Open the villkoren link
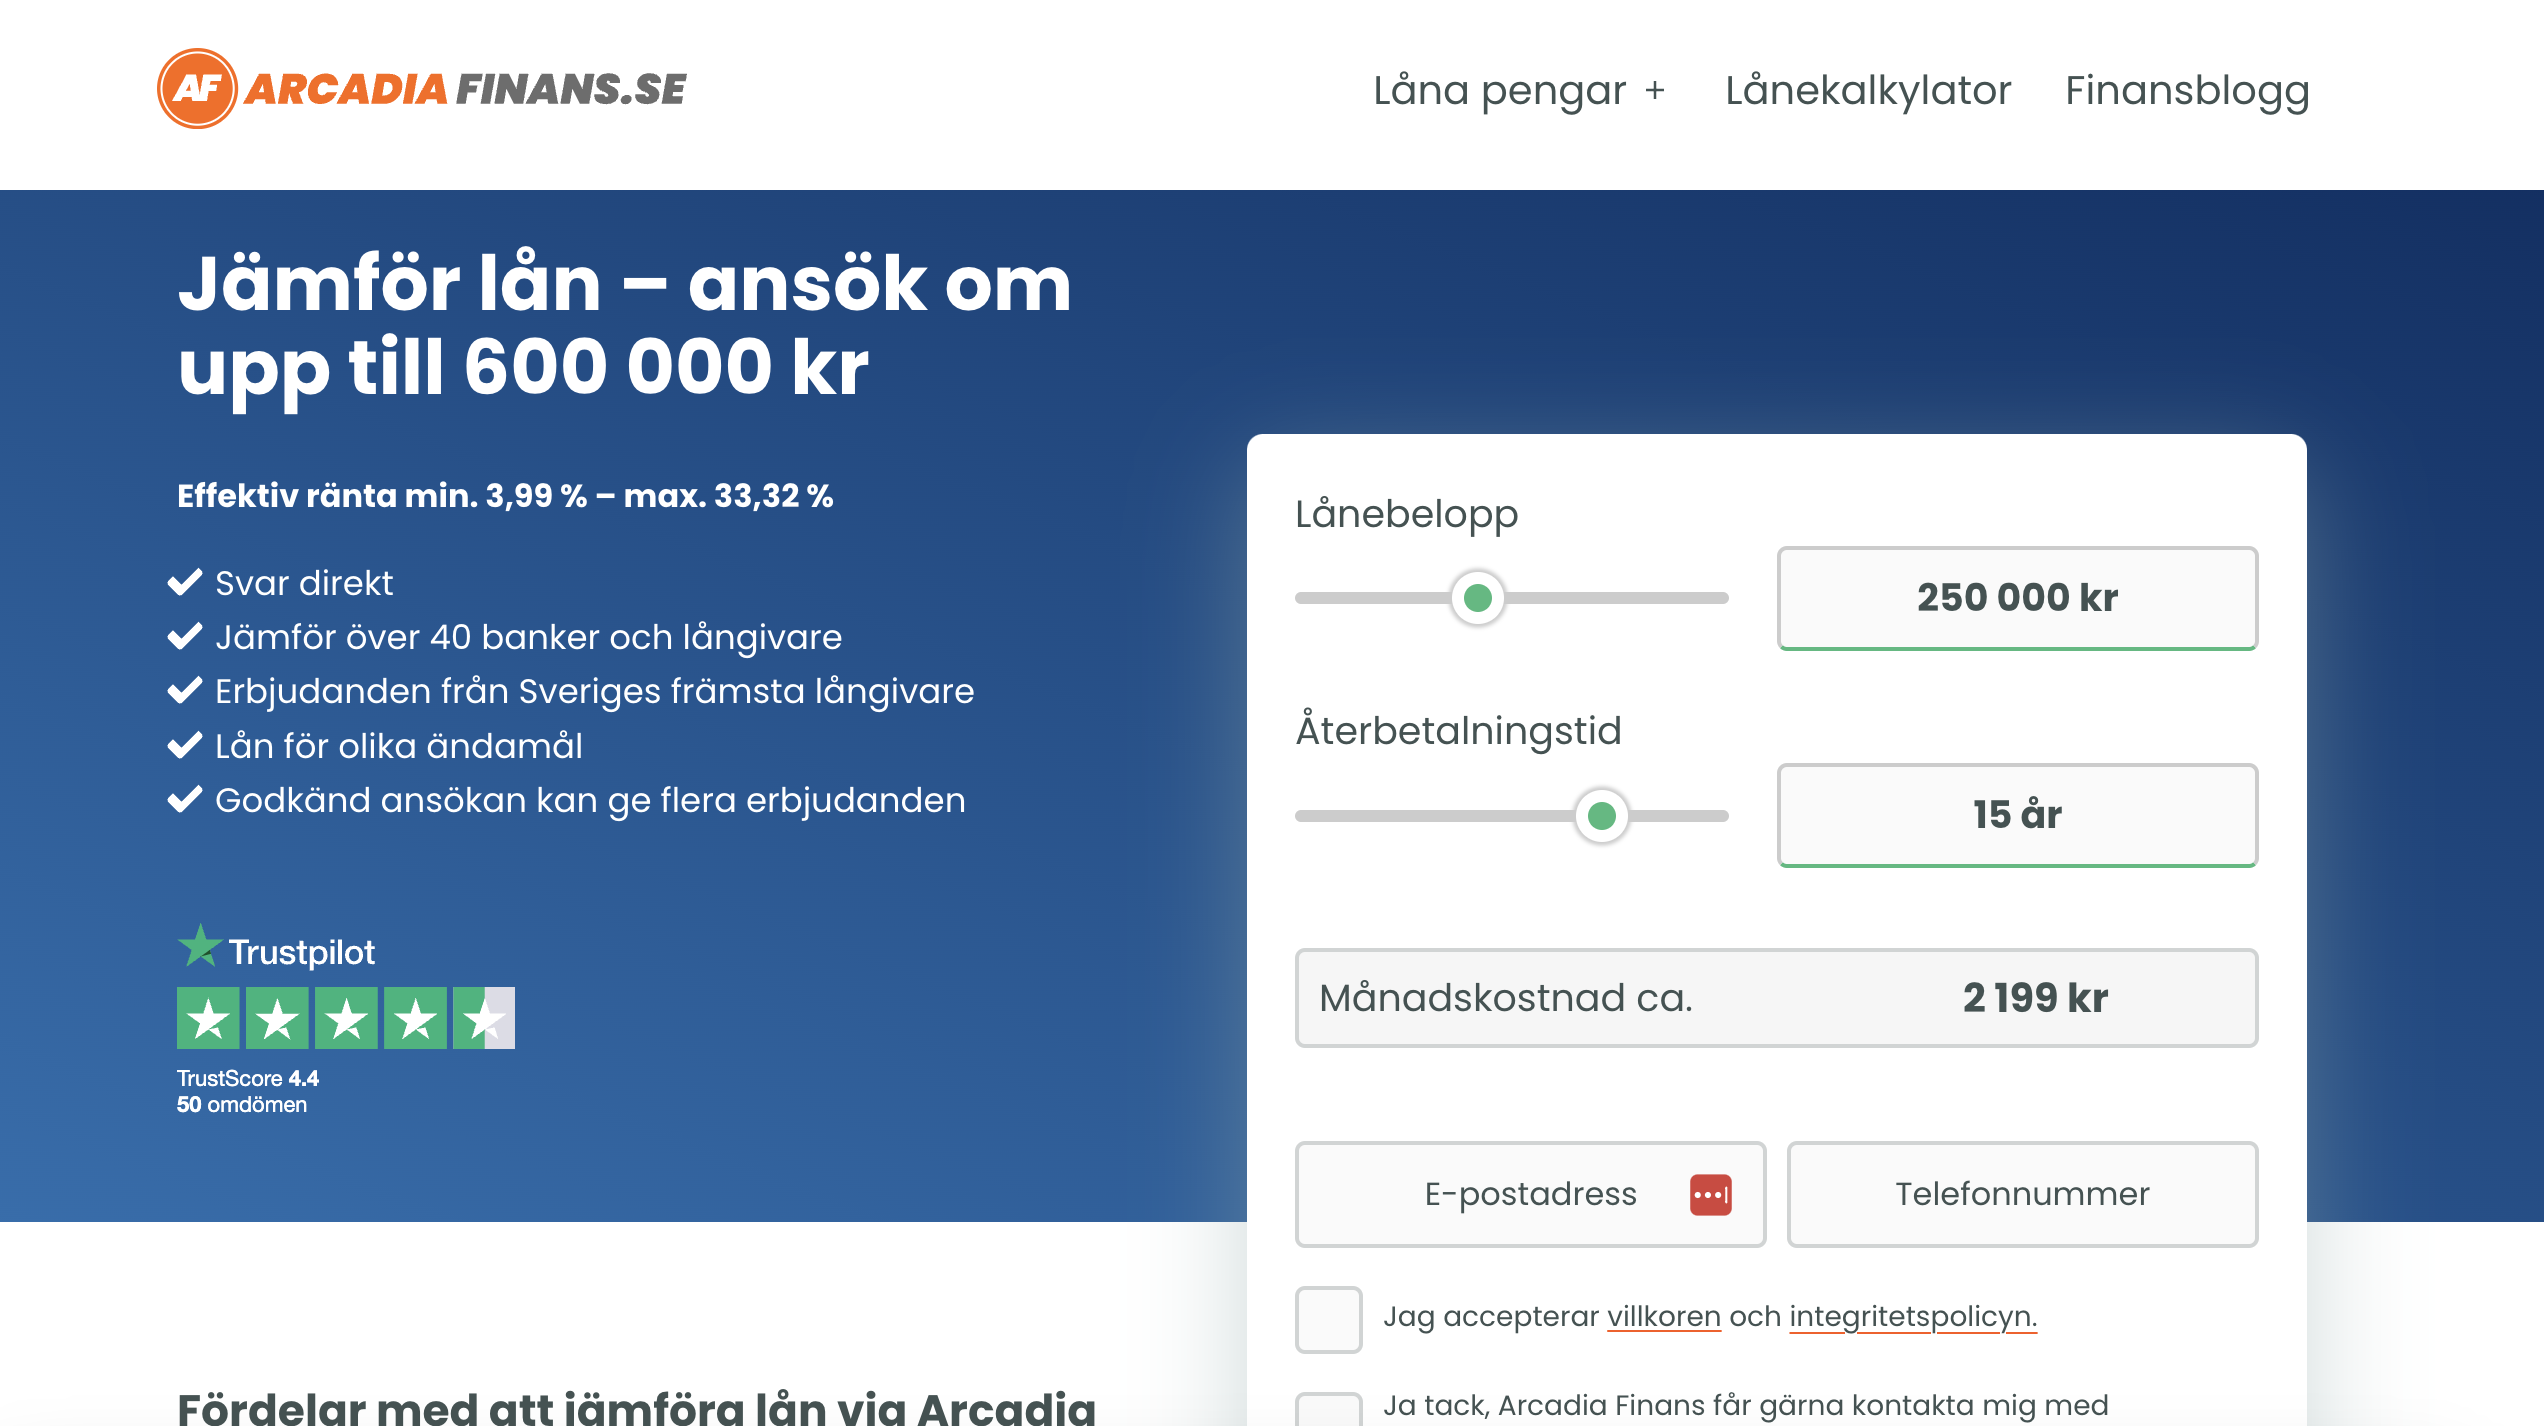The width and height of the screenshot is (2544, 1426). [x=1663, y=1316]
